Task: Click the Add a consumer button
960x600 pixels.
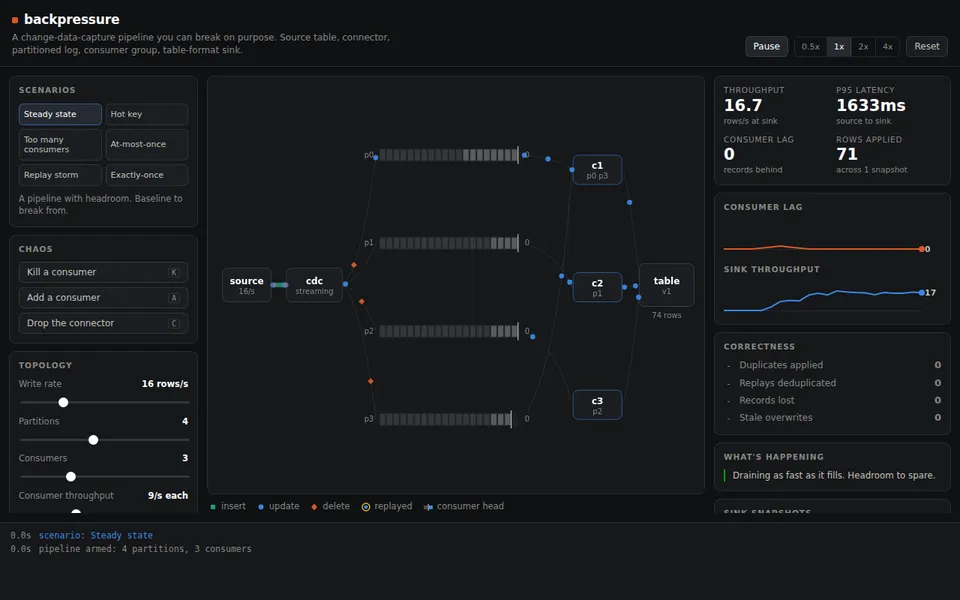Action: pyautogui.click(x=103, y=298)
